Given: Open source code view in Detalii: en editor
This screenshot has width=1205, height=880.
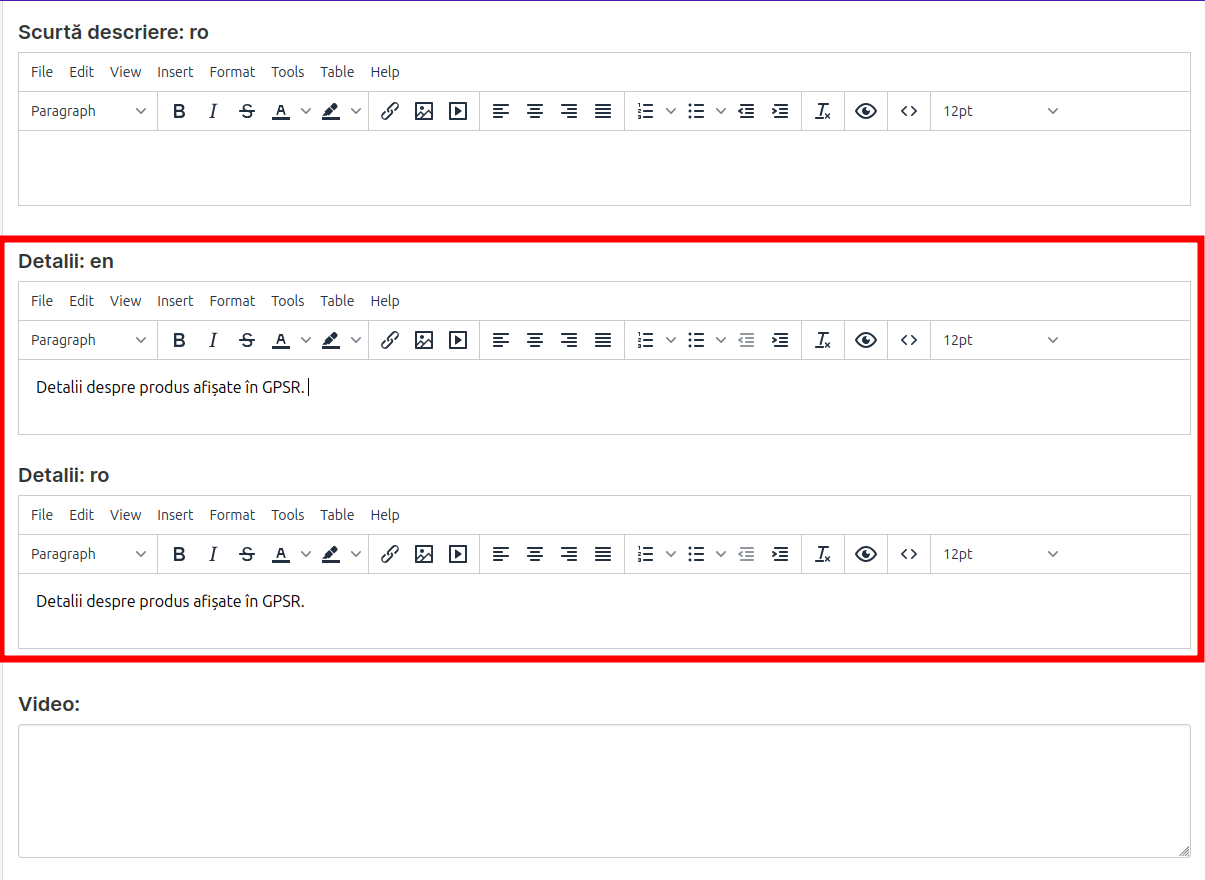Looking at the screenshot, I should tap(908, 340).
